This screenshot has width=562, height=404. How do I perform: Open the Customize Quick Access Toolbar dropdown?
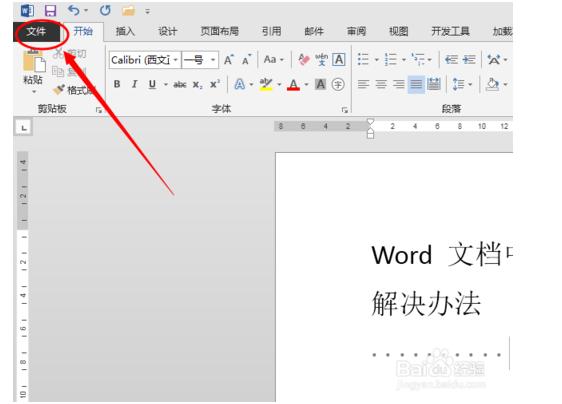pos(147,11)
